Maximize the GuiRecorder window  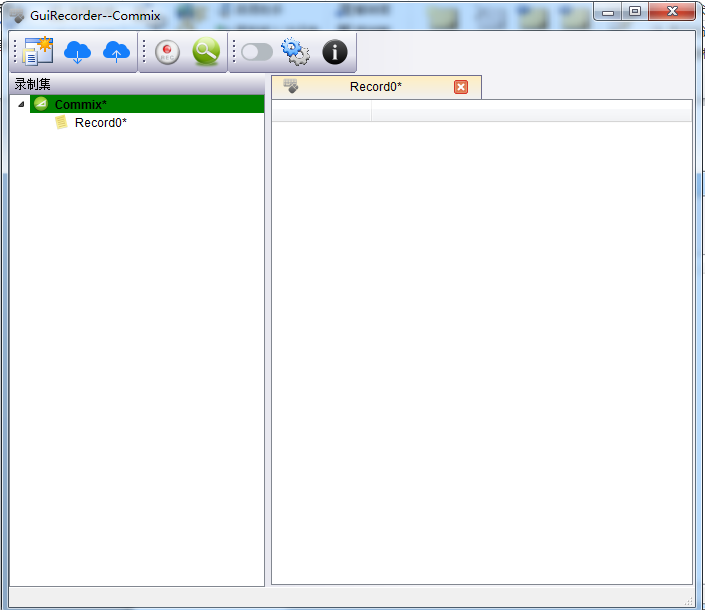click(635, 12)
